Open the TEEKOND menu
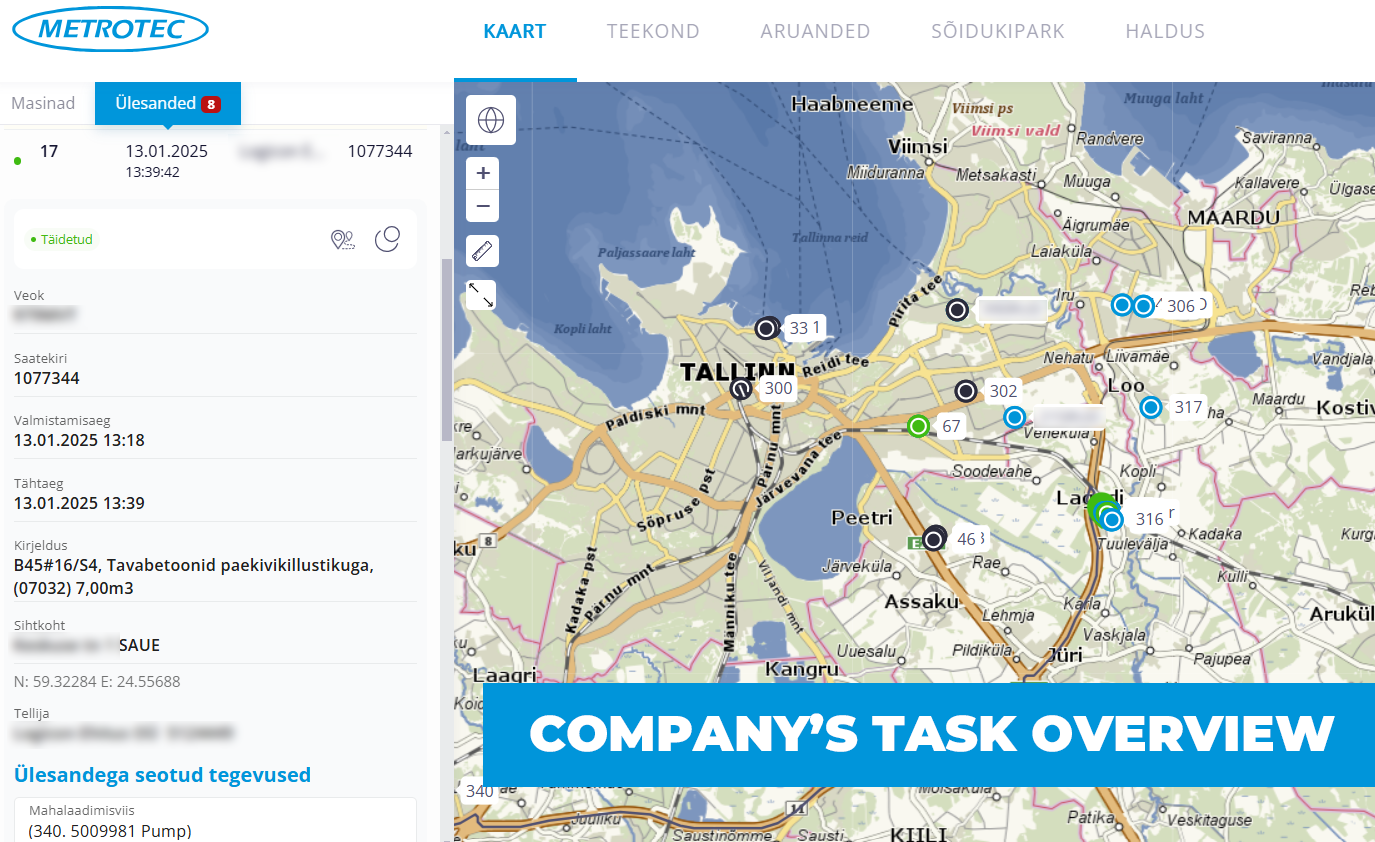The height and width of the screenshot is (842, 1375). coord(653,31)
